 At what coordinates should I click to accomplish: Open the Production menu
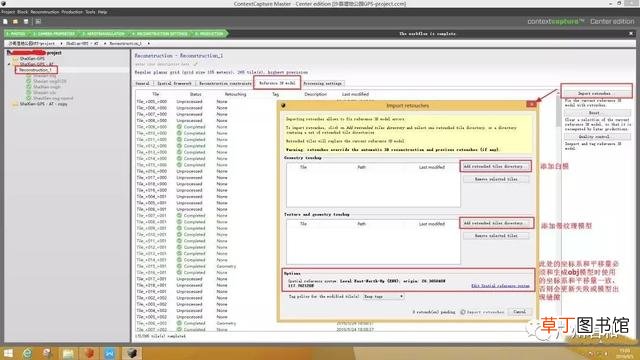pos(72,12)
